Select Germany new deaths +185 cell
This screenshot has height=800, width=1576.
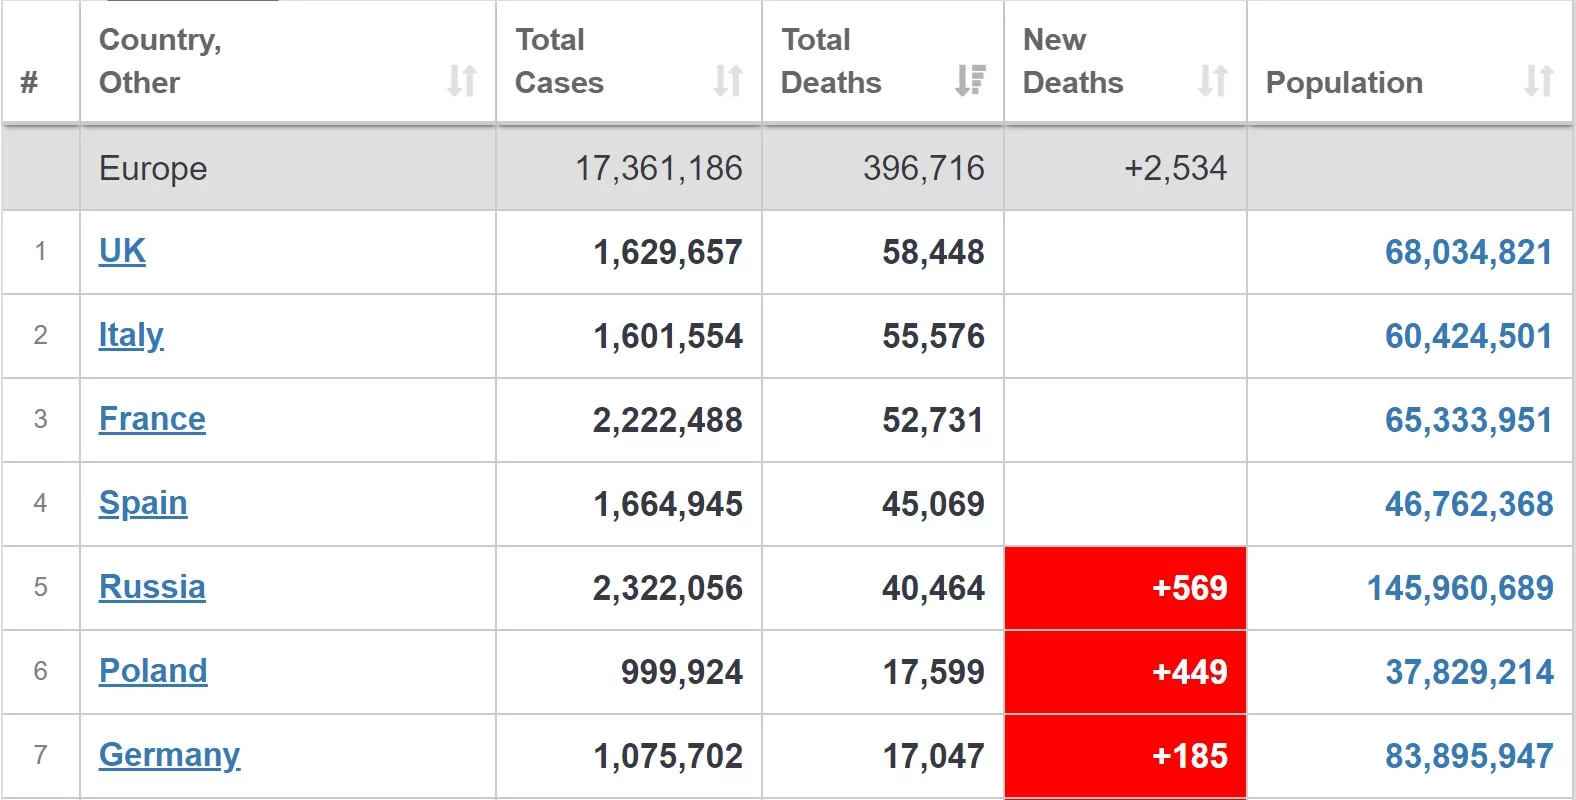(1125, 756)
